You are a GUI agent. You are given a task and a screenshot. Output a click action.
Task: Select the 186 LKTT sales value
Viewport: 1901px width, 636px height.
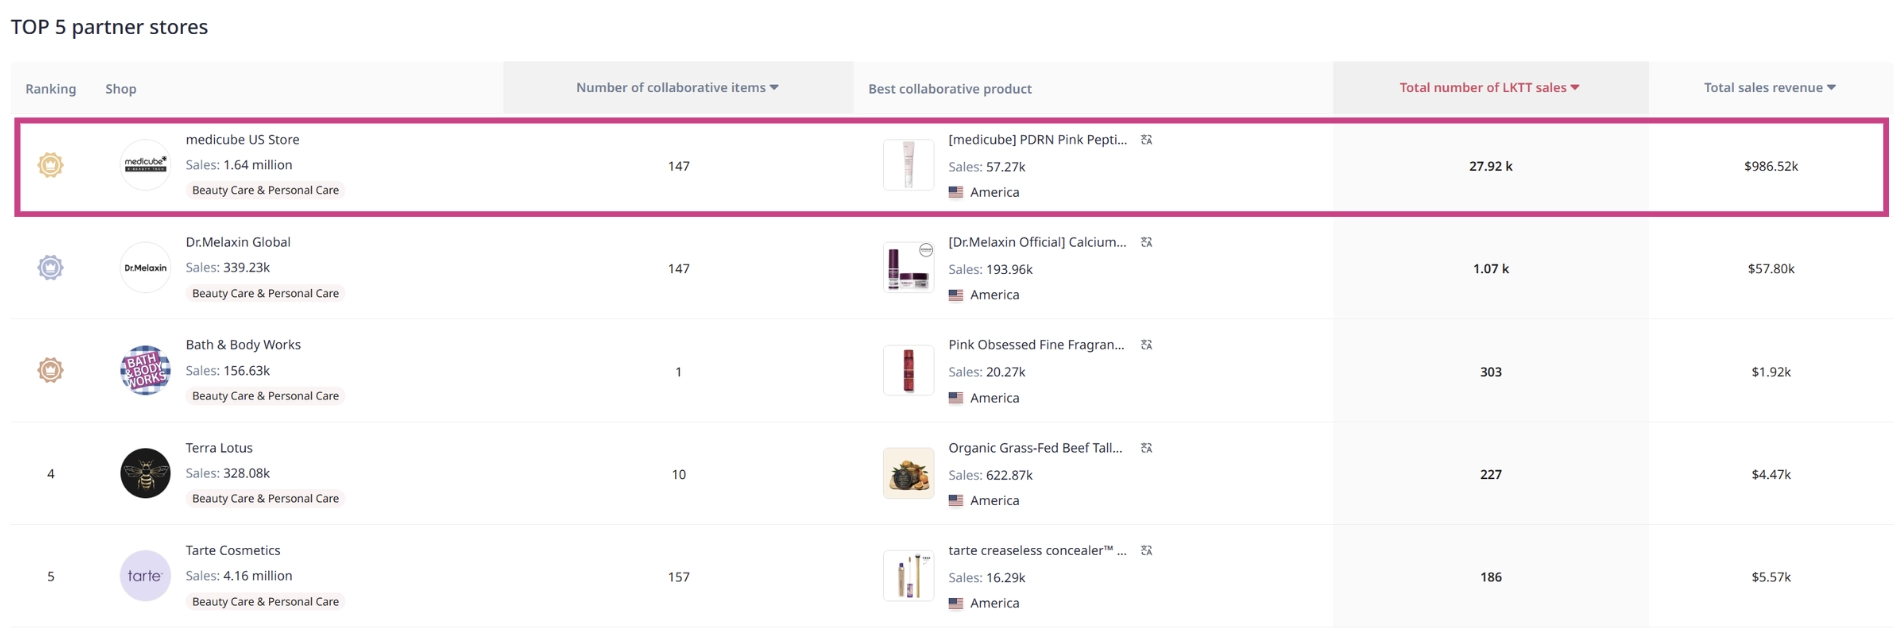coord(1490,577)
